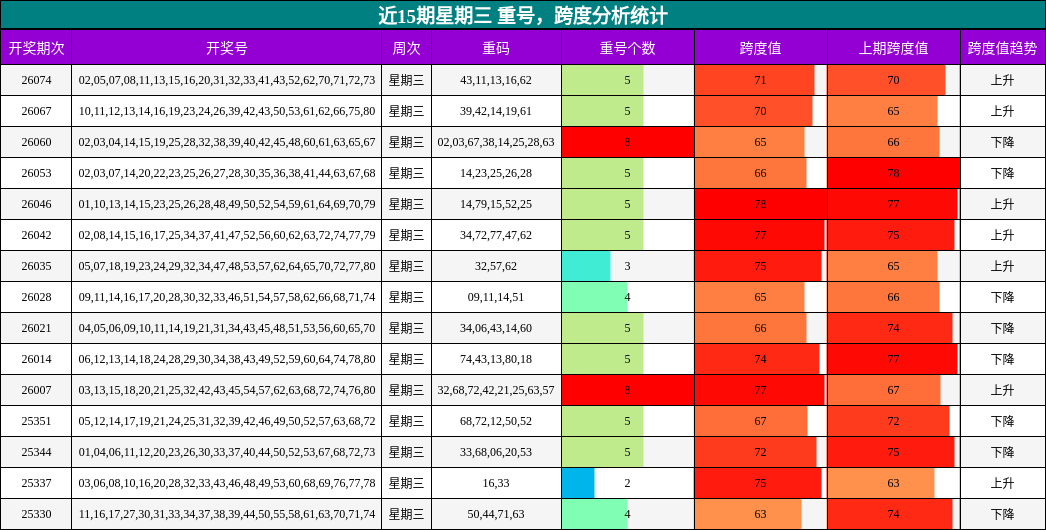Click previous span value 63 in row 25337

(893, 483)
